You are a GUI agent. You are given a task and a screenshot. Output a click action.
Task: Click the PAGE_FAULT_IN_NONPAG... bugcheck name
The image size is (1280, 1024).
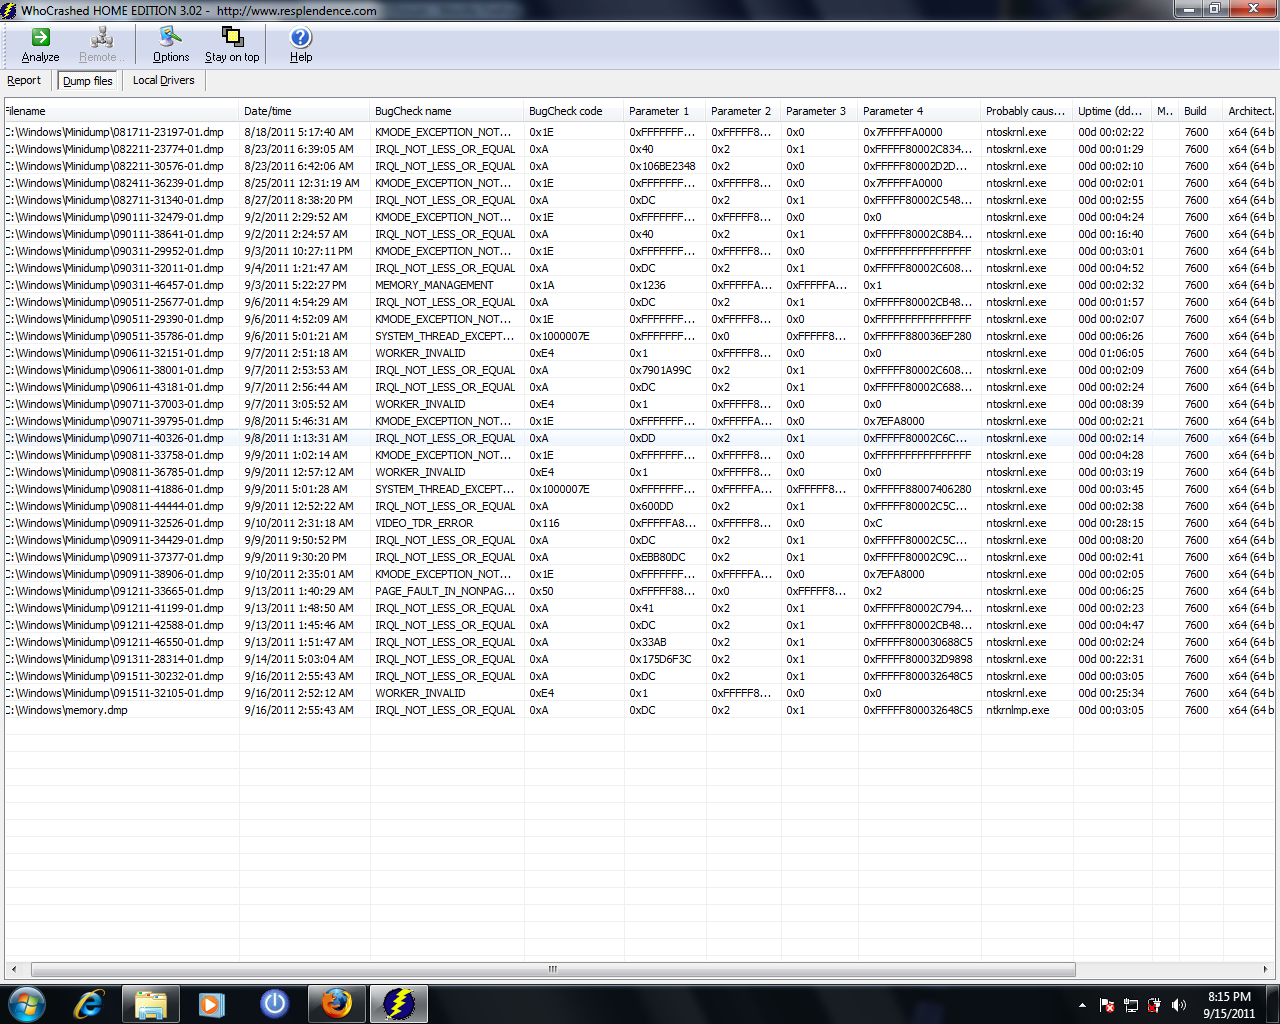pos(445,591)
